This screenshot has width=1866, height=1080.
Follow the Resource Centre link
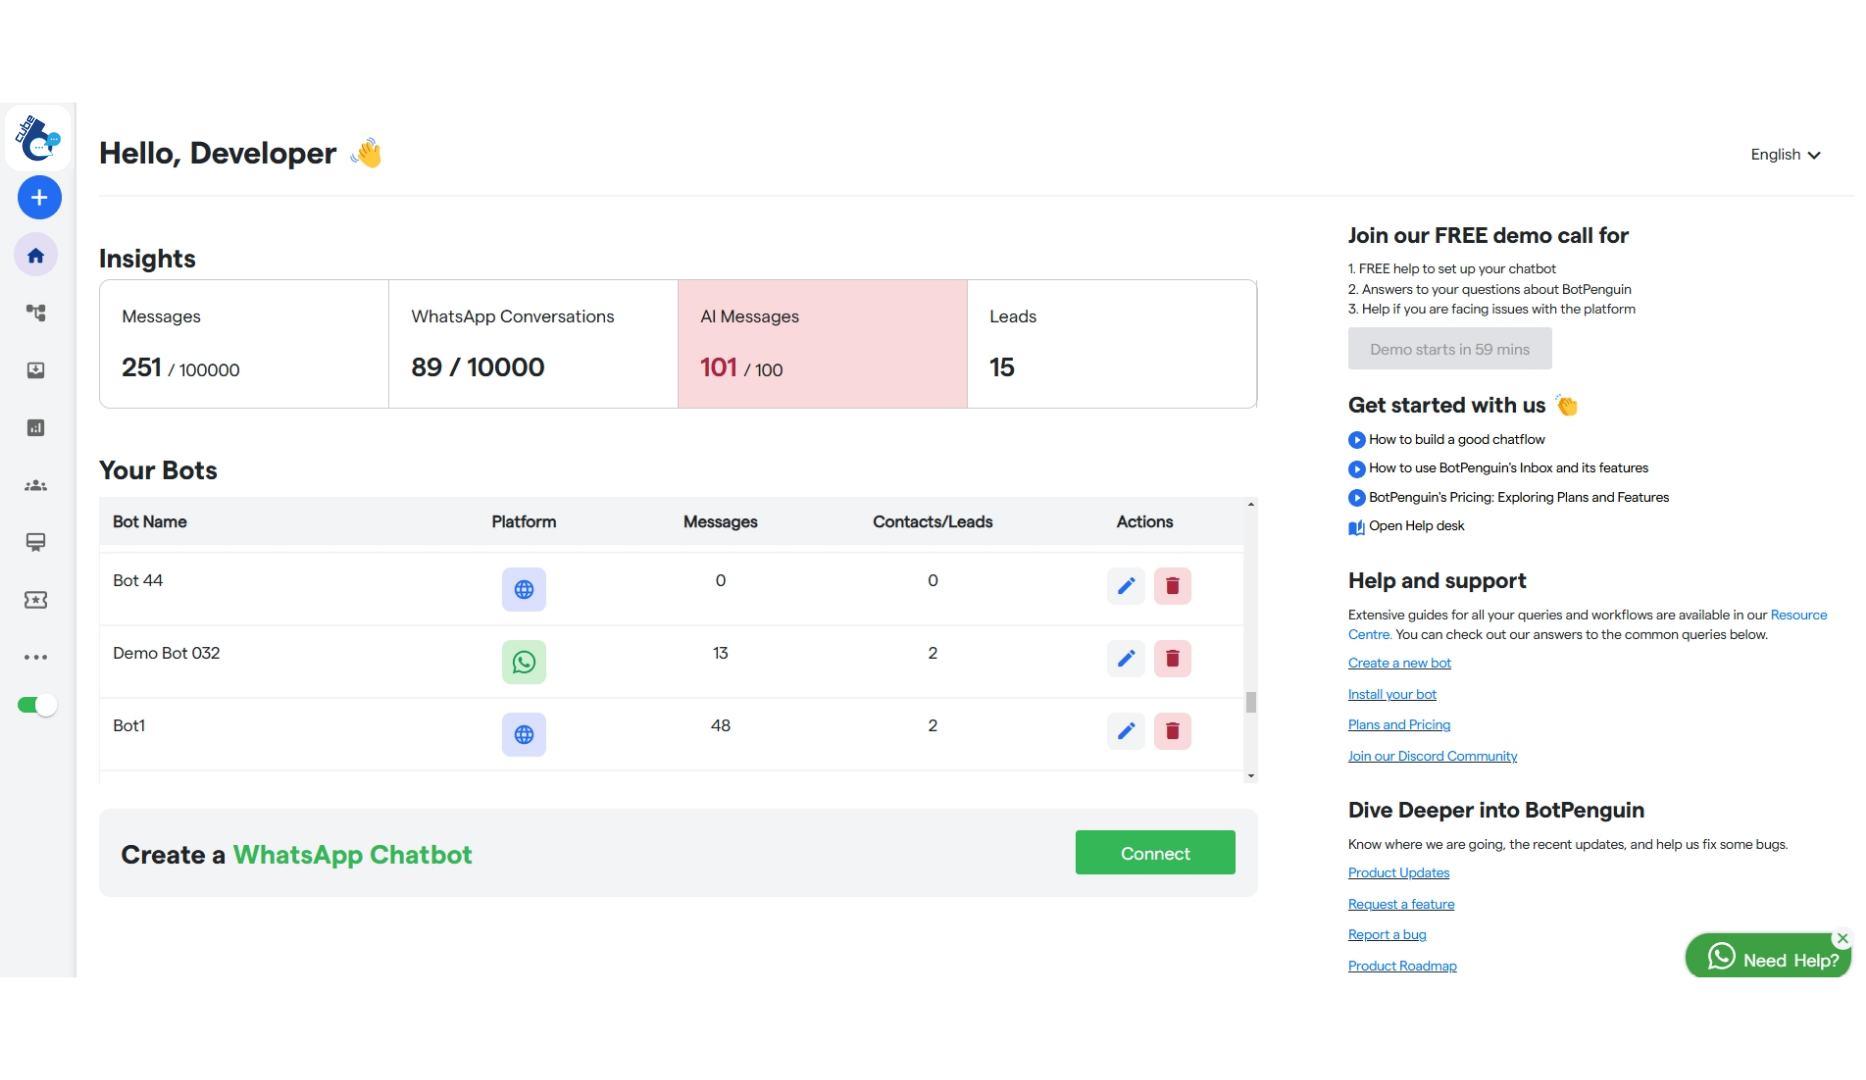pos(1797,616)
